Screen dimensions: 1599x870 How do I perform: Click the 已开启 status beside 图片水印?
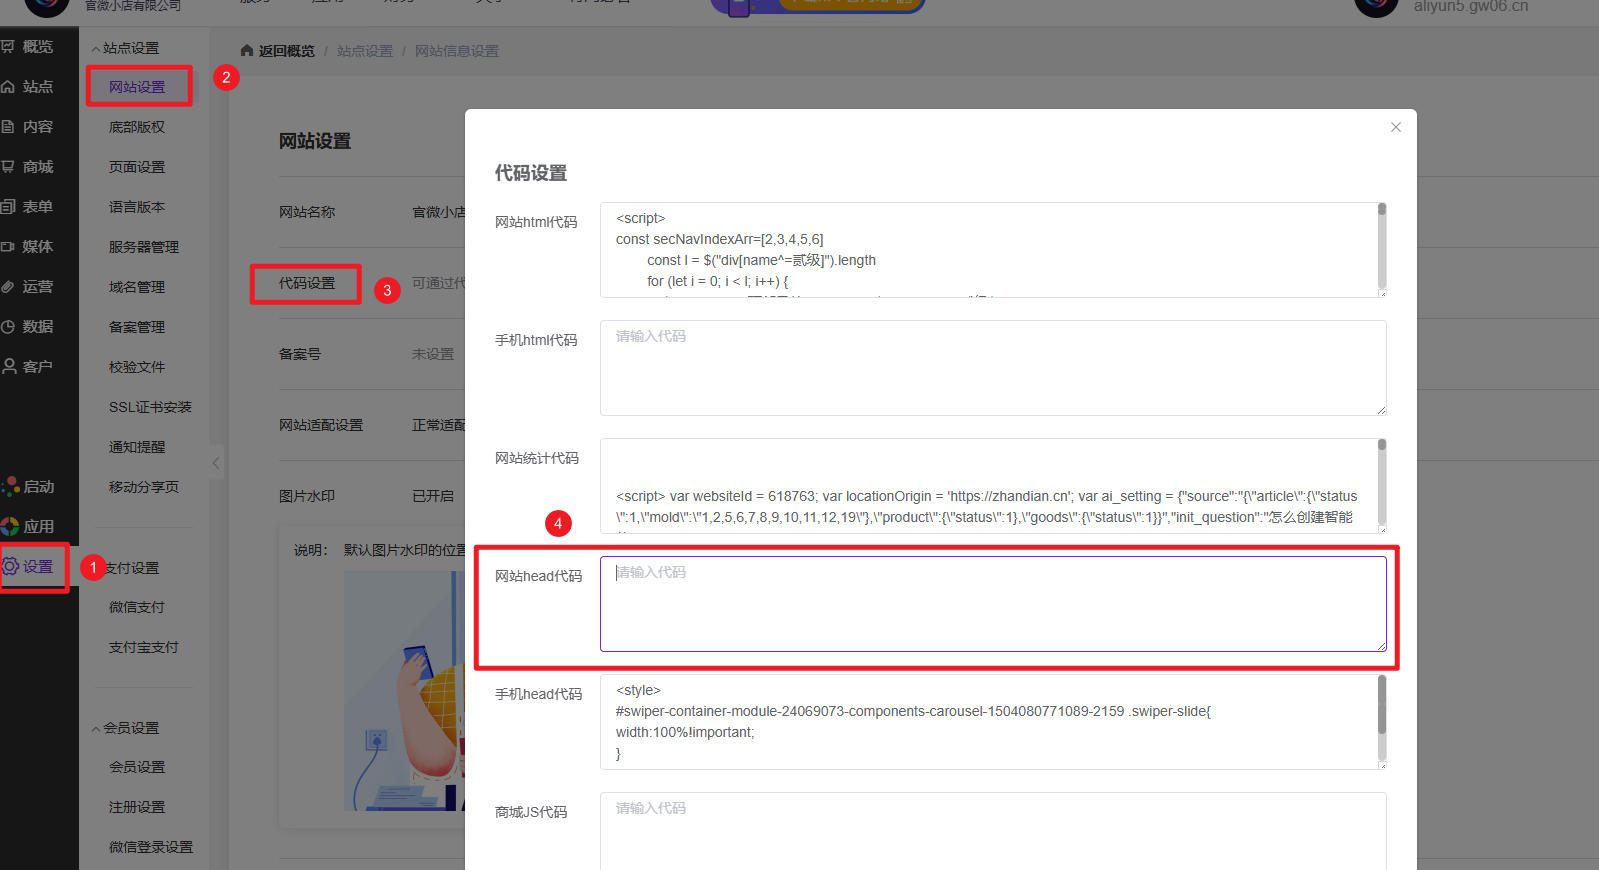pyautogui.click(x=433, y=496)
